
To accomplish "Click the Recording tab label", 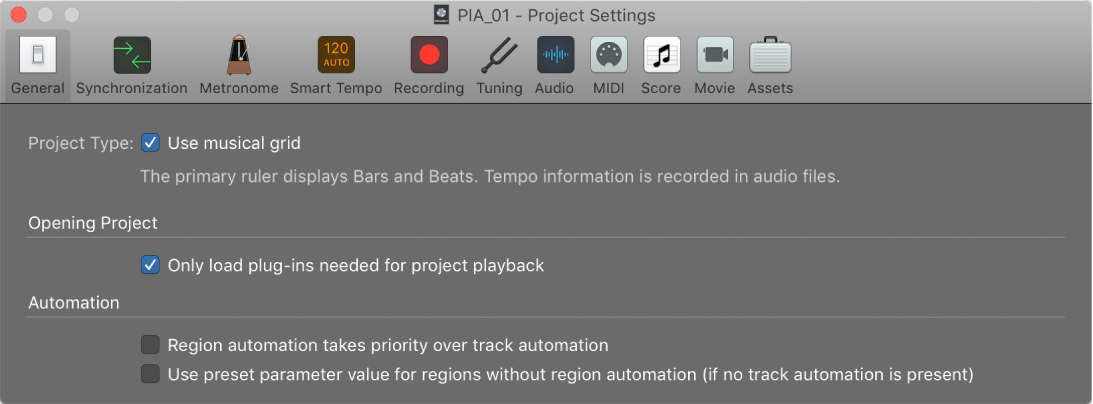I will (x=429, y=88).
